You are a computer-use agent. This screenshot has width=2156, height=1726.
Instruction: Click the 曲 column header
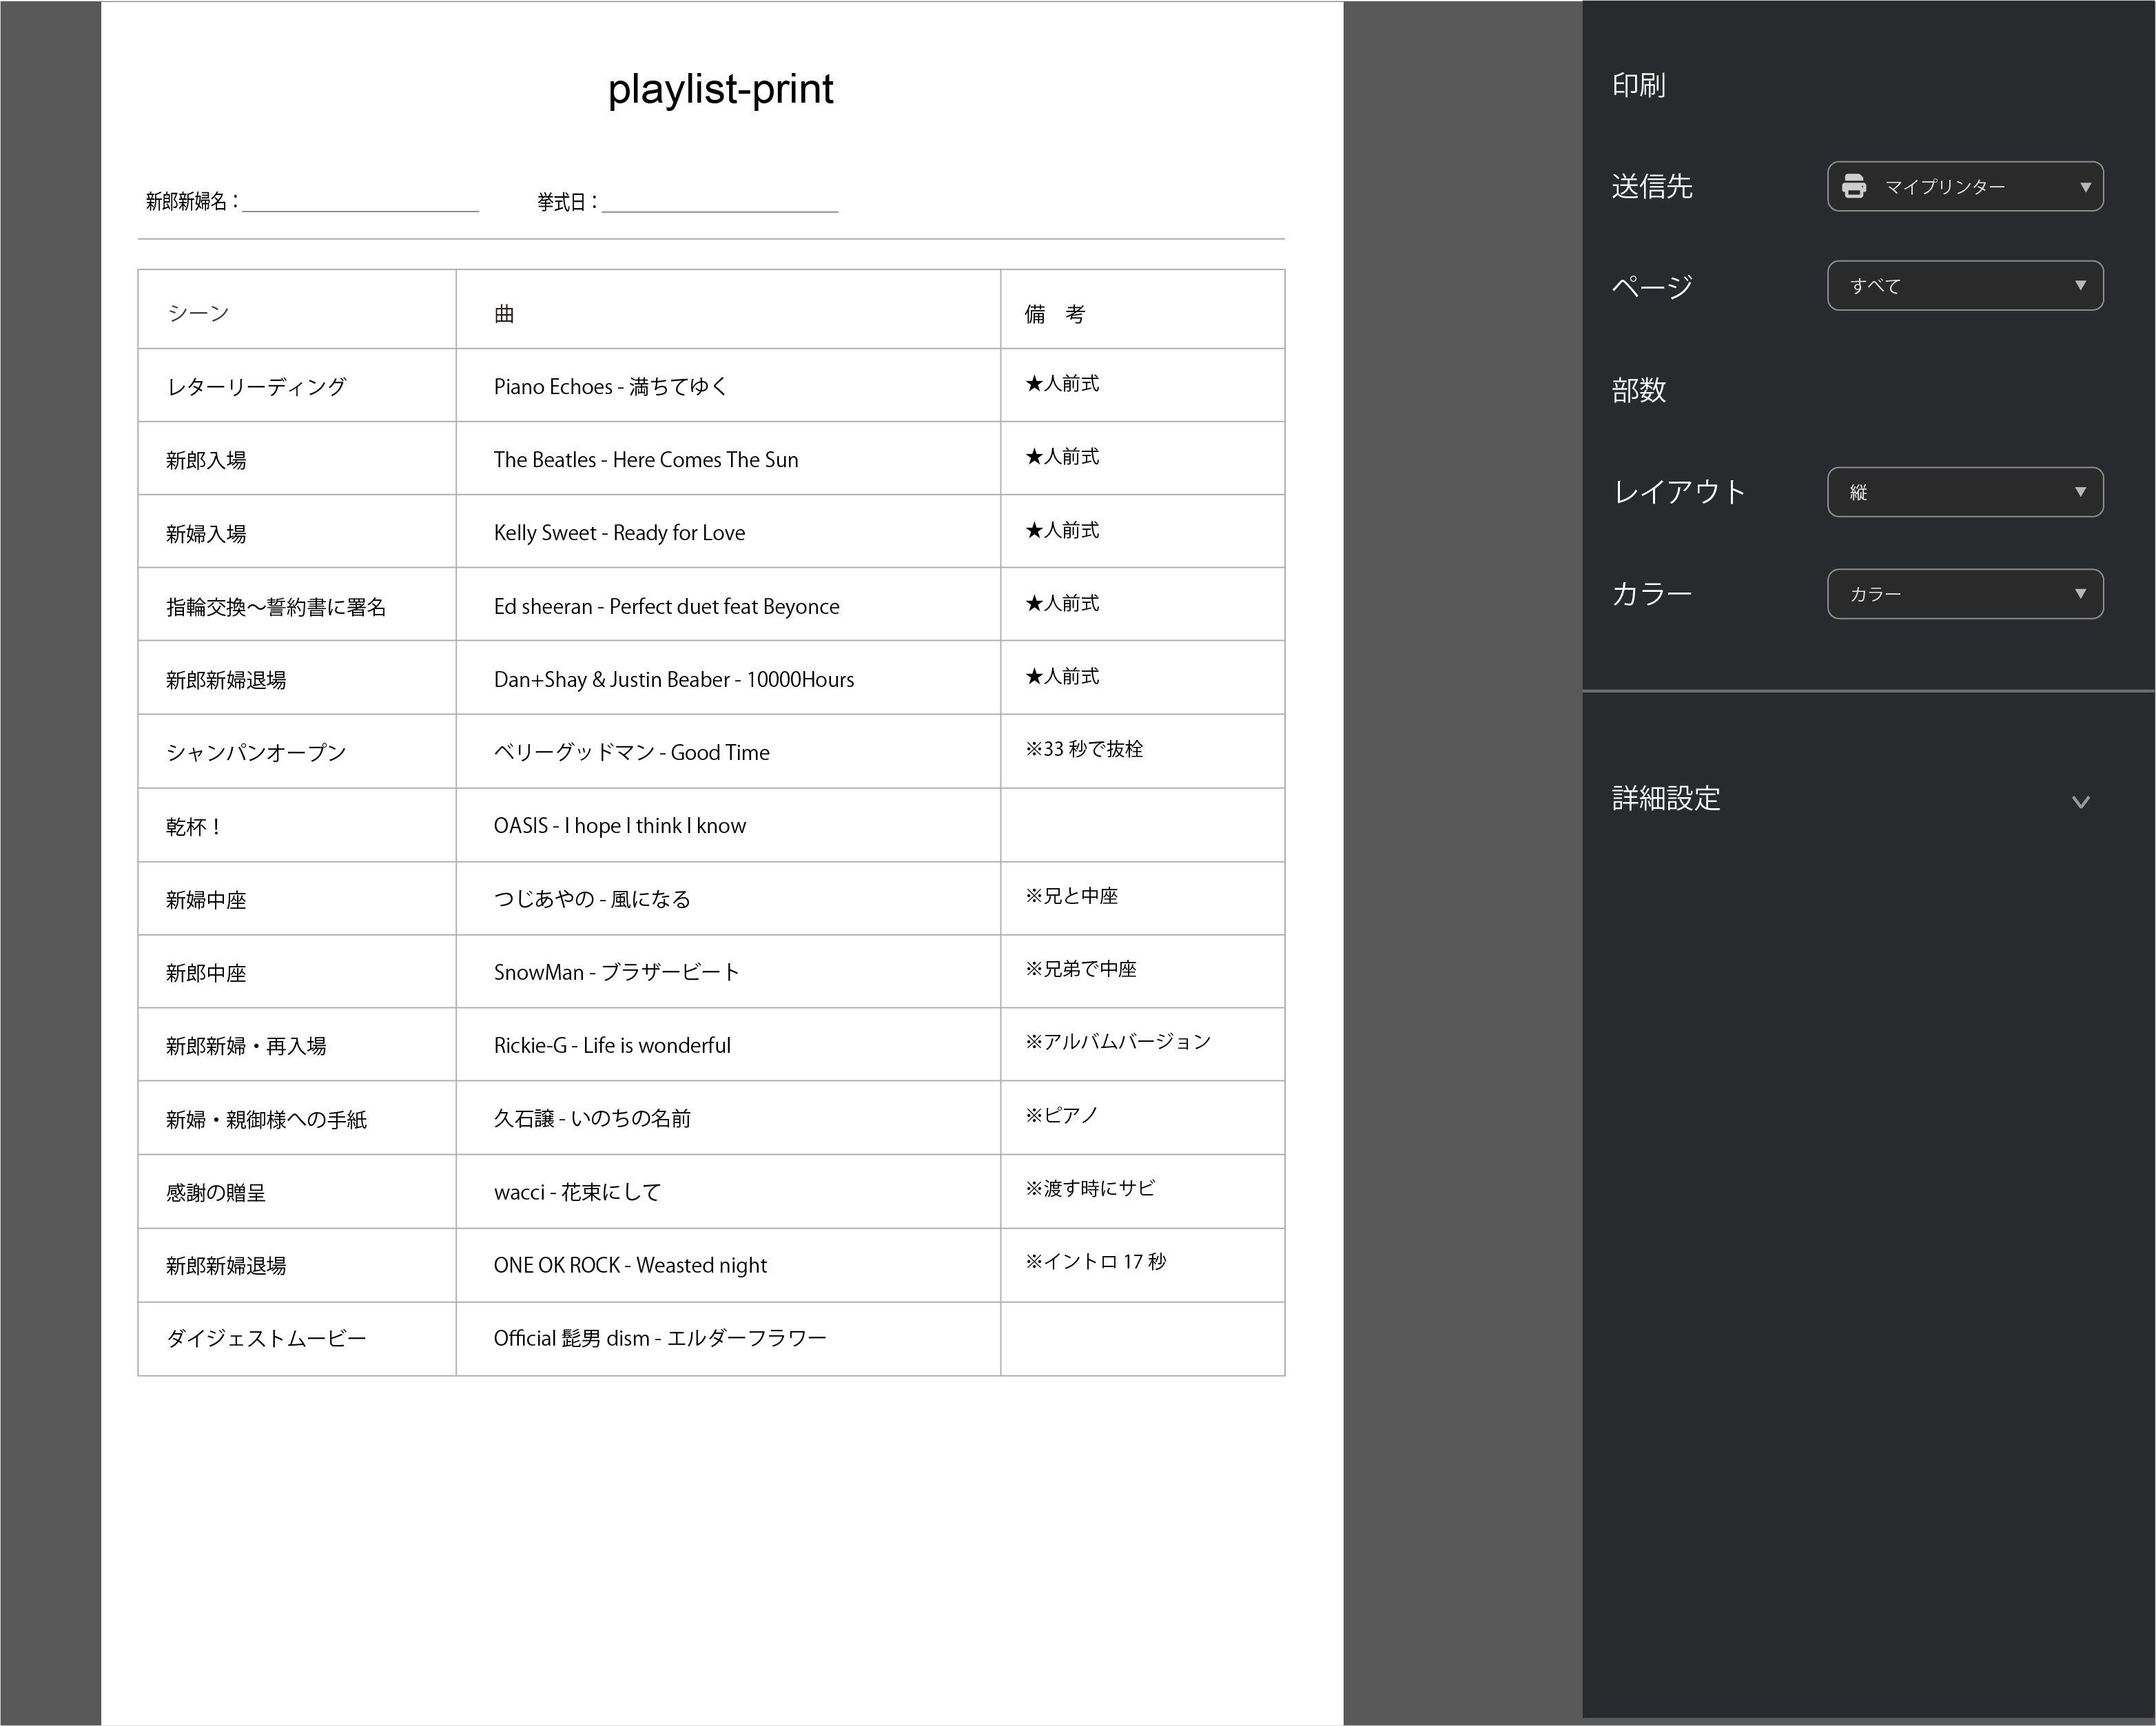(504, 314)
